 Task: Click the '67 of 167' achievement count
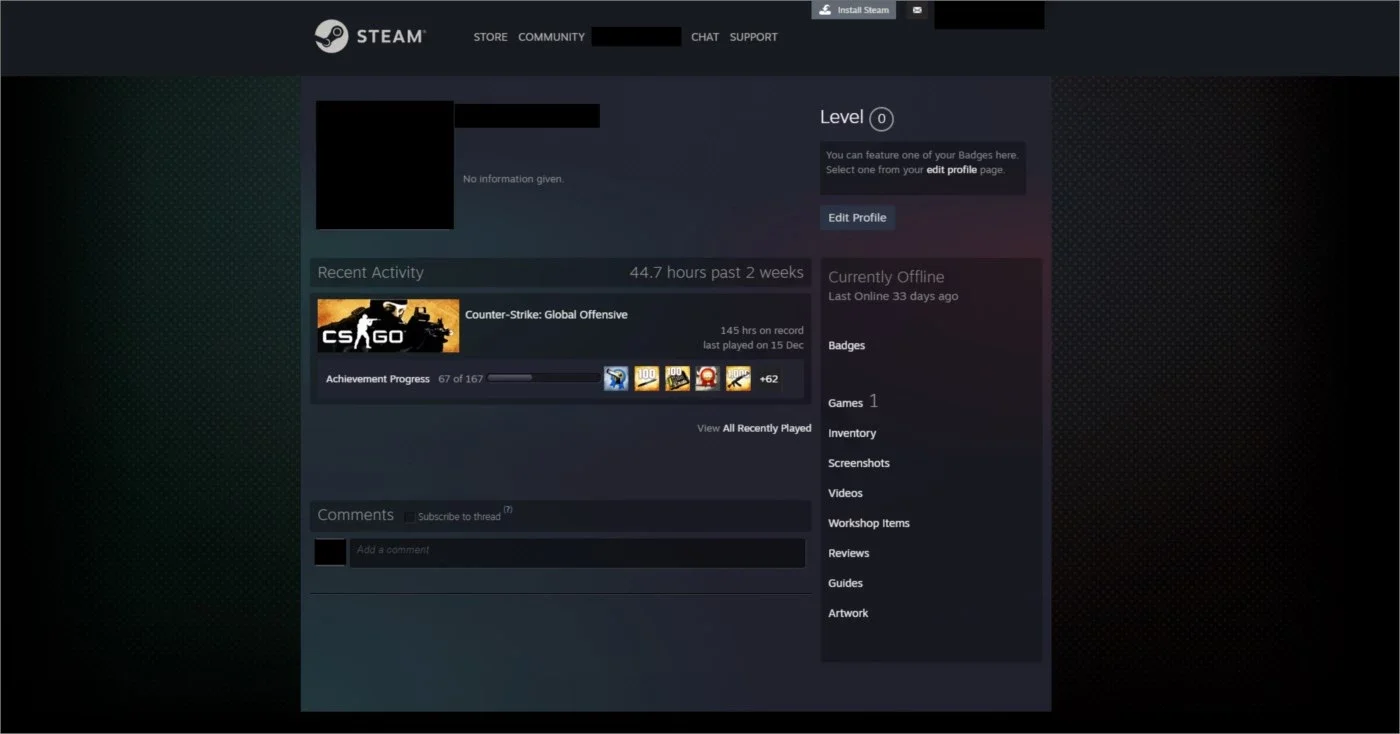pos(460,379)
